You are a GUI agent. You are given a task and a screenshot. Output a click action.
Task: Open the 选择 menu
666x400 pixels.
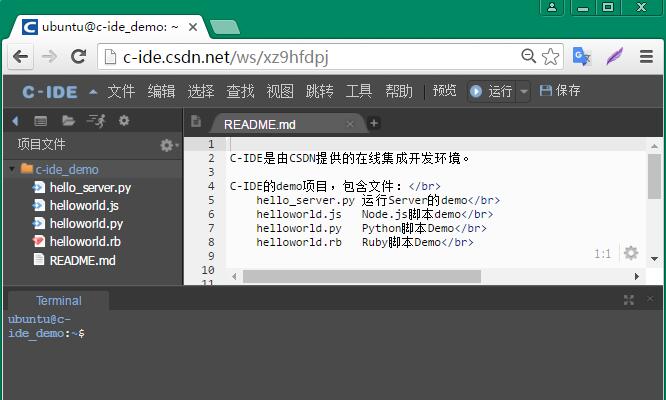pos(201,91)
